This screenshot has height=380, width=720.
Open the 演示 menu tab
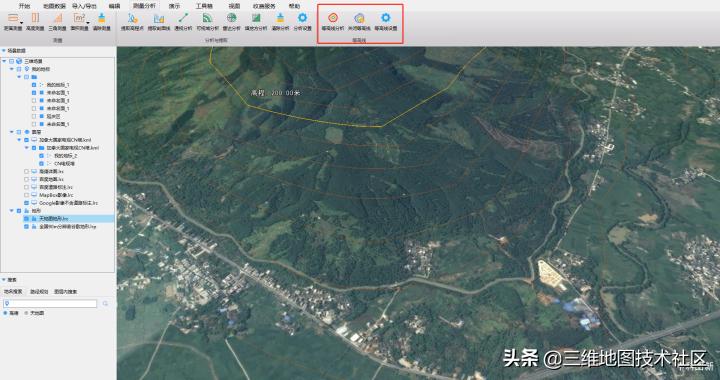[x=174, y=6]
